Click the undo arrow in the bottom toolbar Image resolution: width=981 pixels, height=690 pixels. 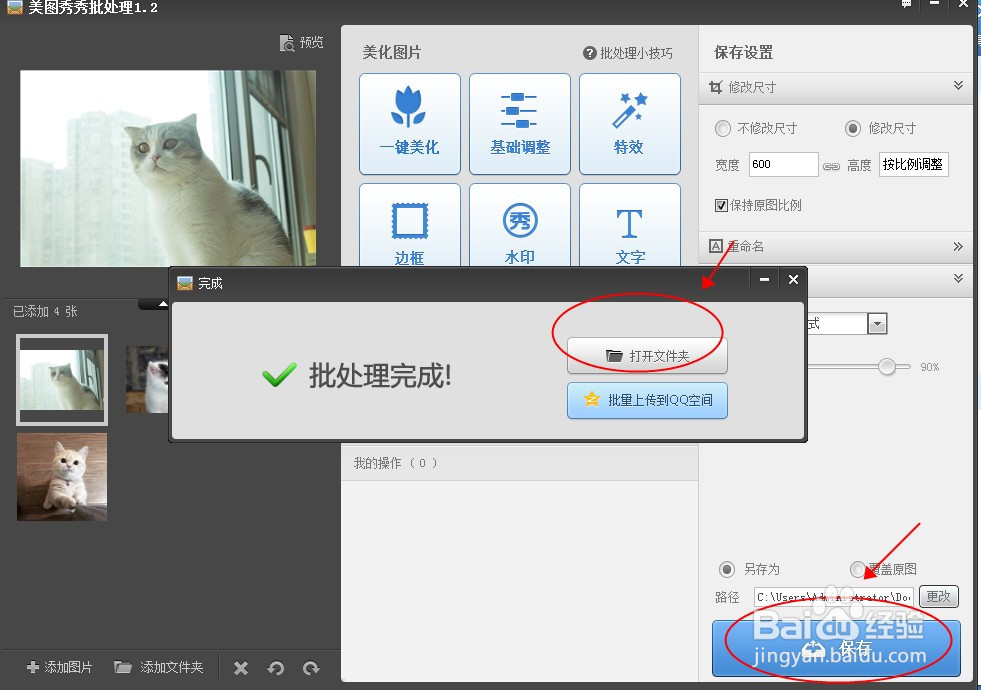coord(277,667)
